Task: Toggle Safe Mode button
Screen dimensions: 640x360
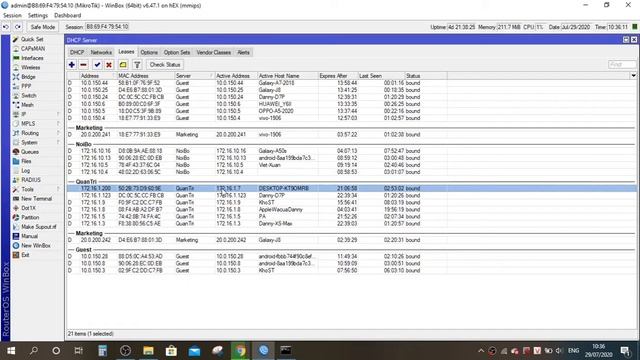Action: [x=42, y=27]
